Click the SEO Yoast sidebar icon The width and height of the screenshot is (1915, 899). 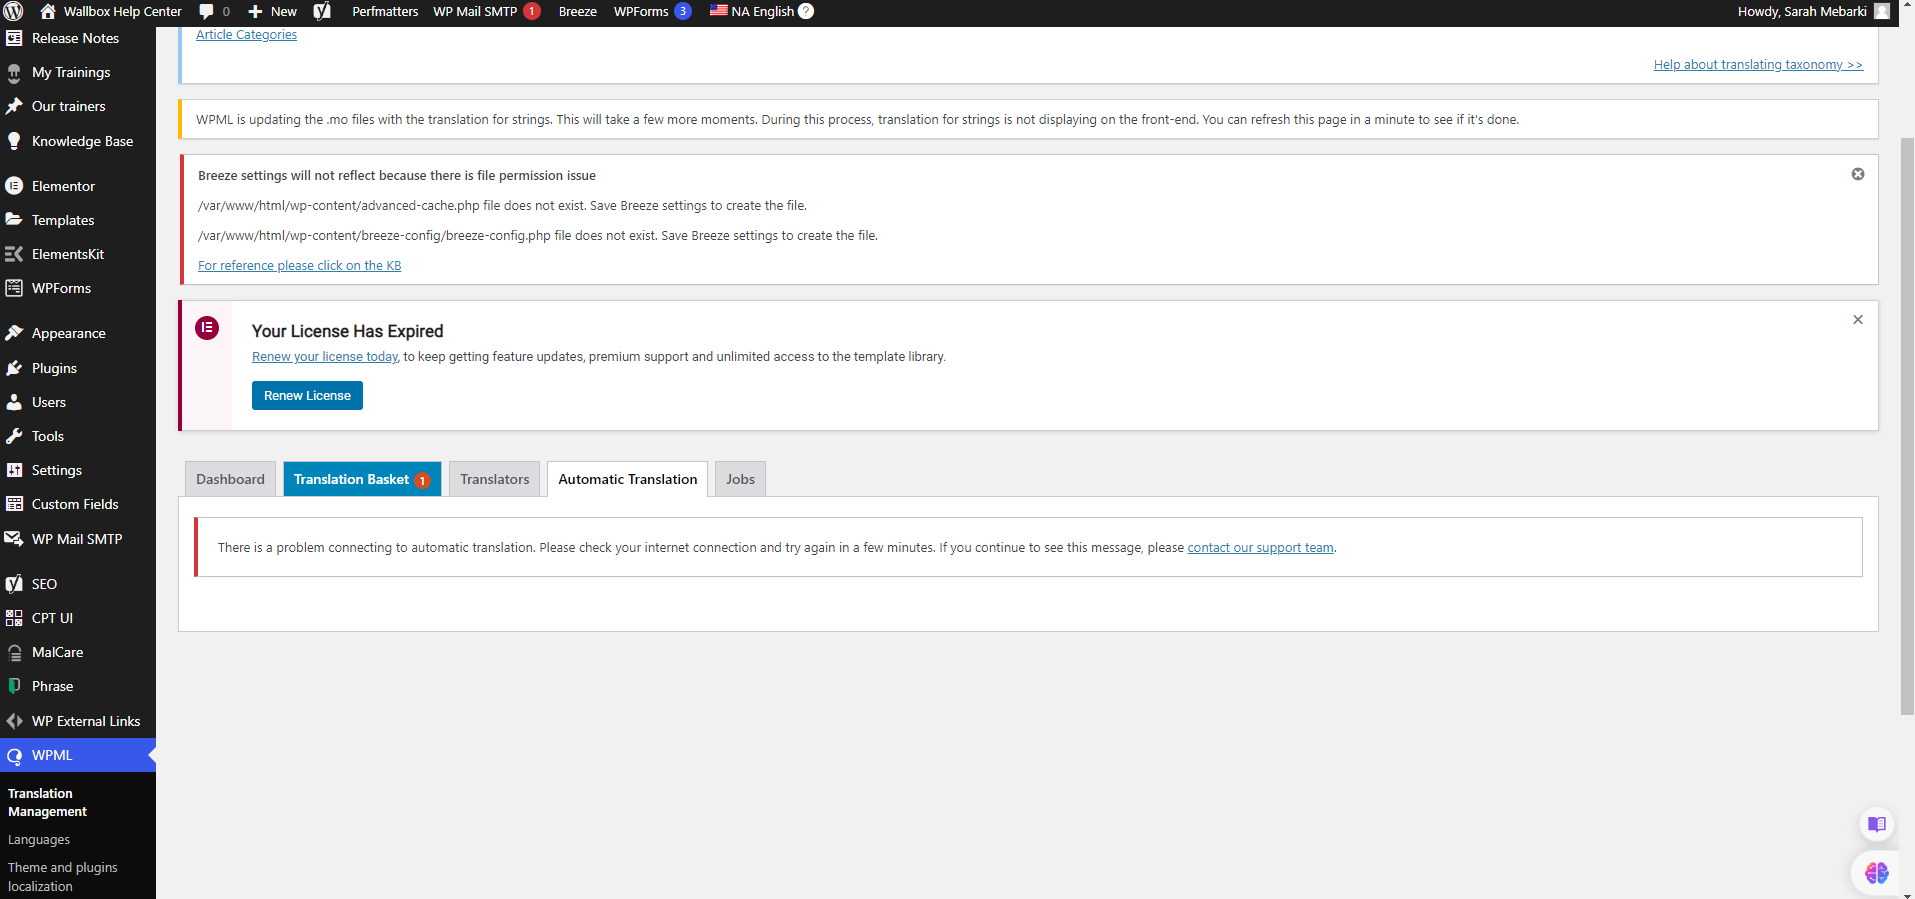point(14,584)
